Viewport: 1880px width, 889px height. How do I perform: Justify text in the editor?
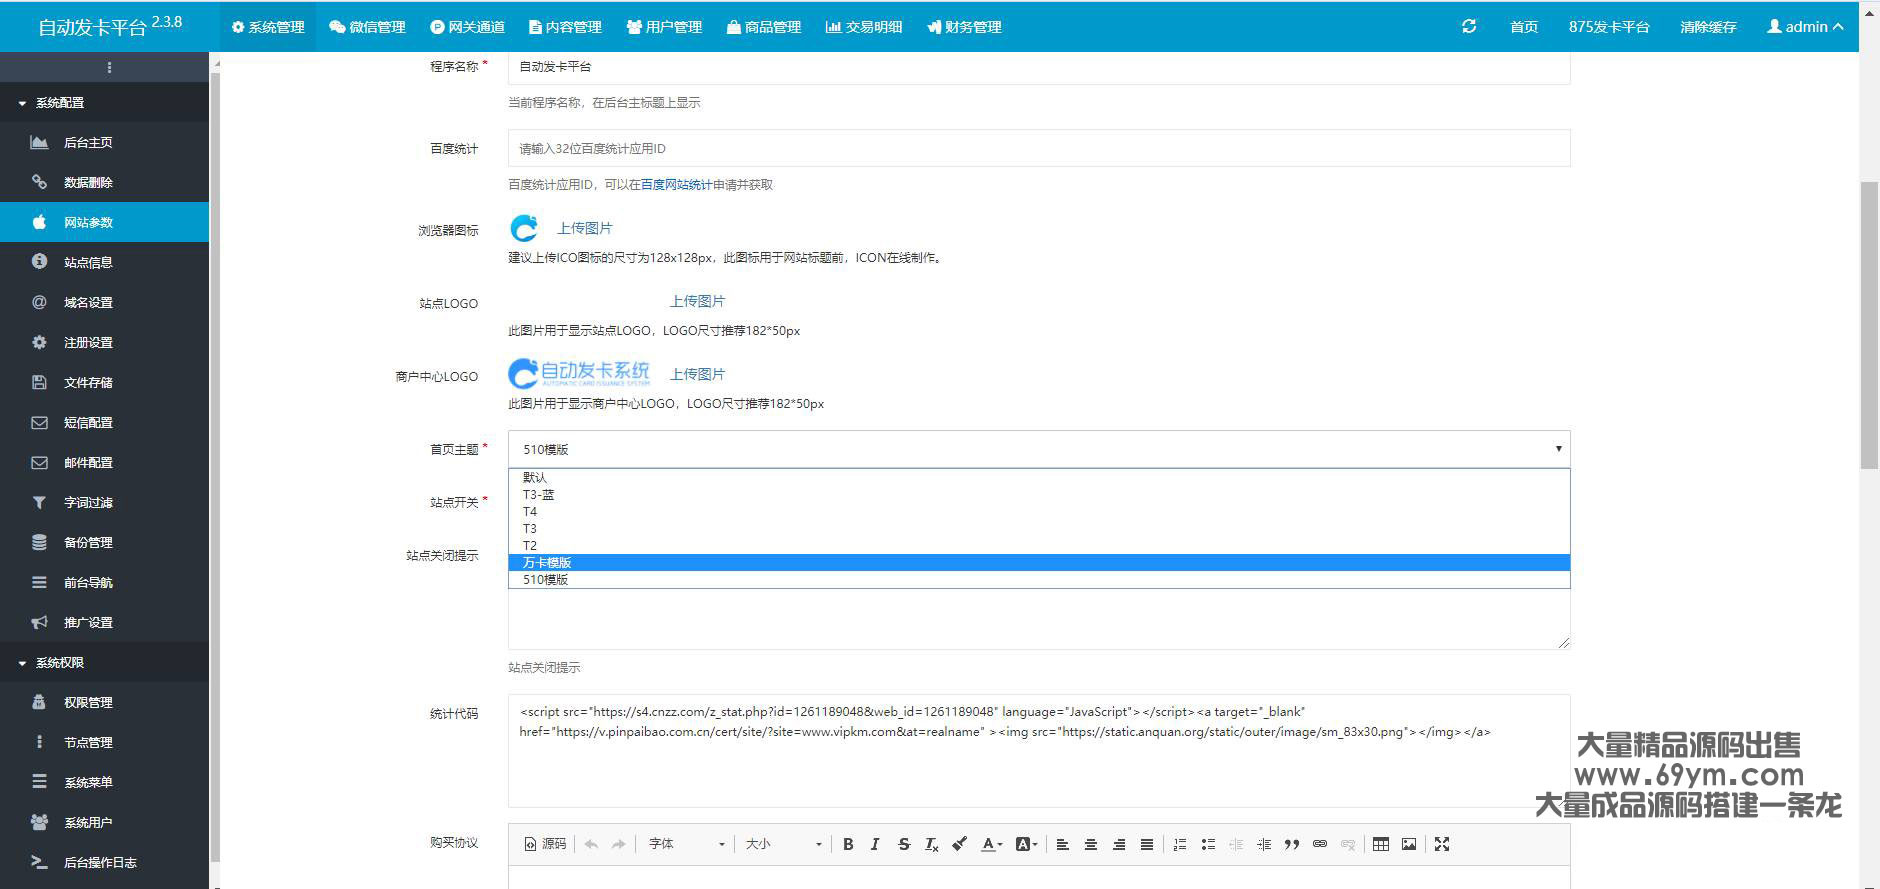coord(1147,844)
